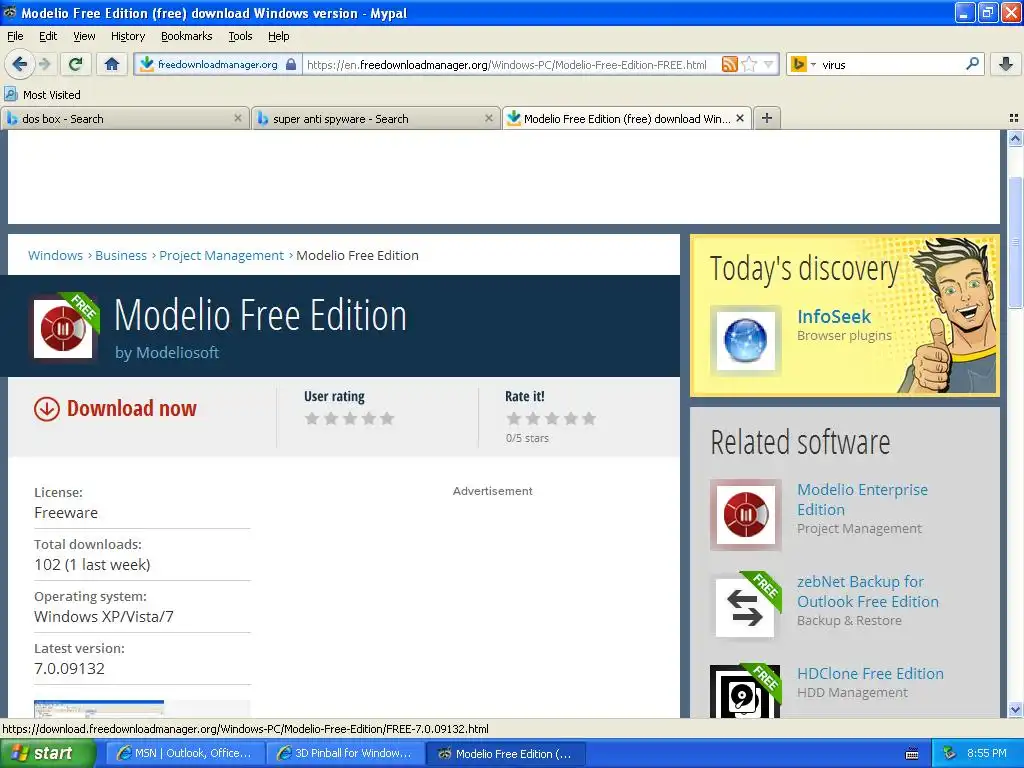The image size is (1024, 768).
Task: Click the vertical scrollbar up arrow
Action: pyautogui.click(x=1015, y=138)
